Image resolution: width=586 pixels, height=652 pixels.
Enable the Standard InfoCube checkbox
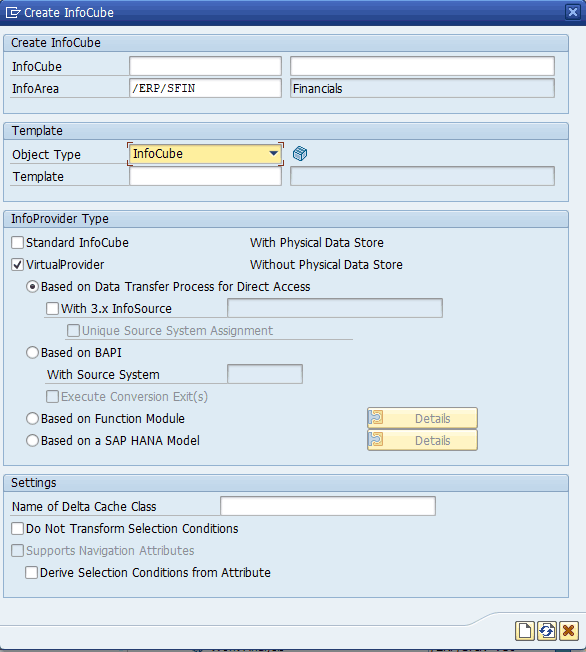pyautogui.click(x=17, y=242)
